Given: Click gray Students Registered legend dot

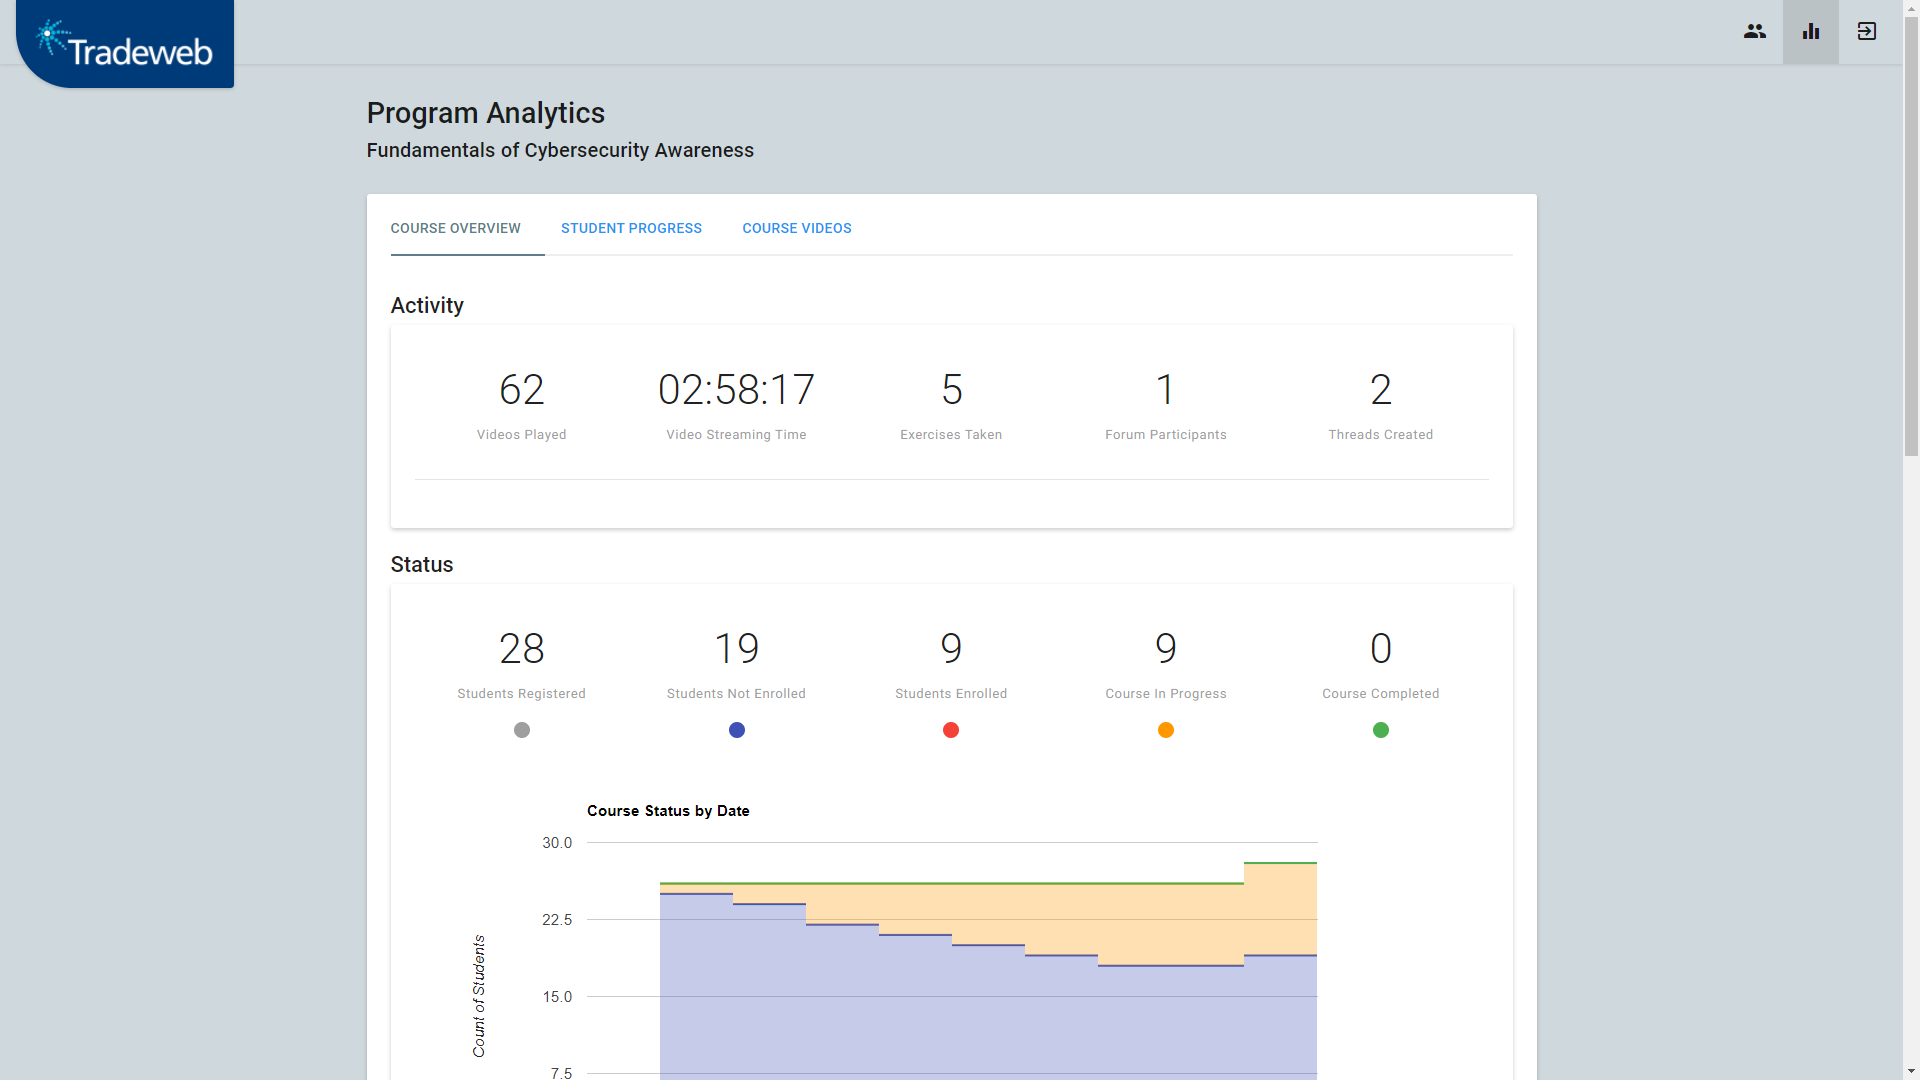Looking at the screenshot, I should pos(521,730).
